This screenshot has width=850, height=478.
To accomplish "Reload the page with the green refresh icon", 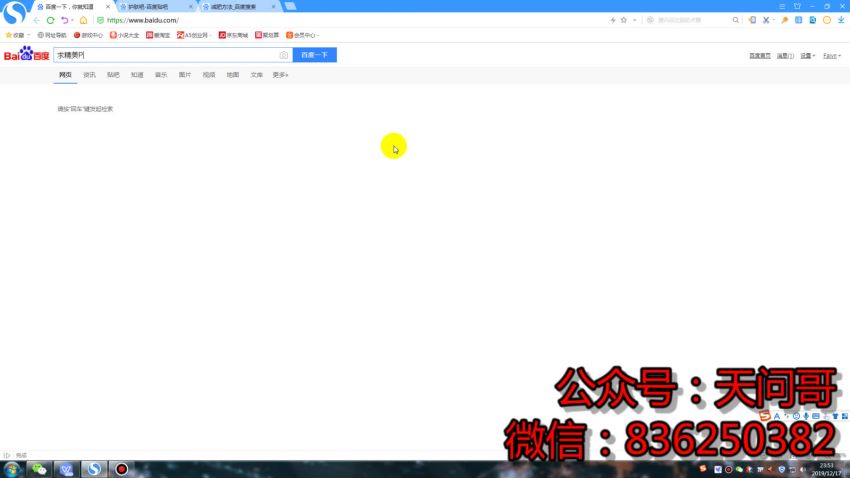I will click(x=50, y=21).
